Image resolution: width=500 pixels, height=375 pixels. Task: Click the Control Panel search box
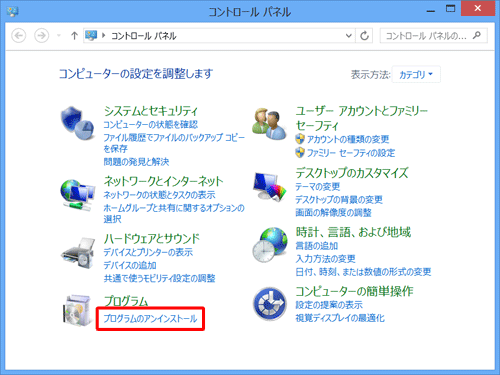tap(433, 35)
